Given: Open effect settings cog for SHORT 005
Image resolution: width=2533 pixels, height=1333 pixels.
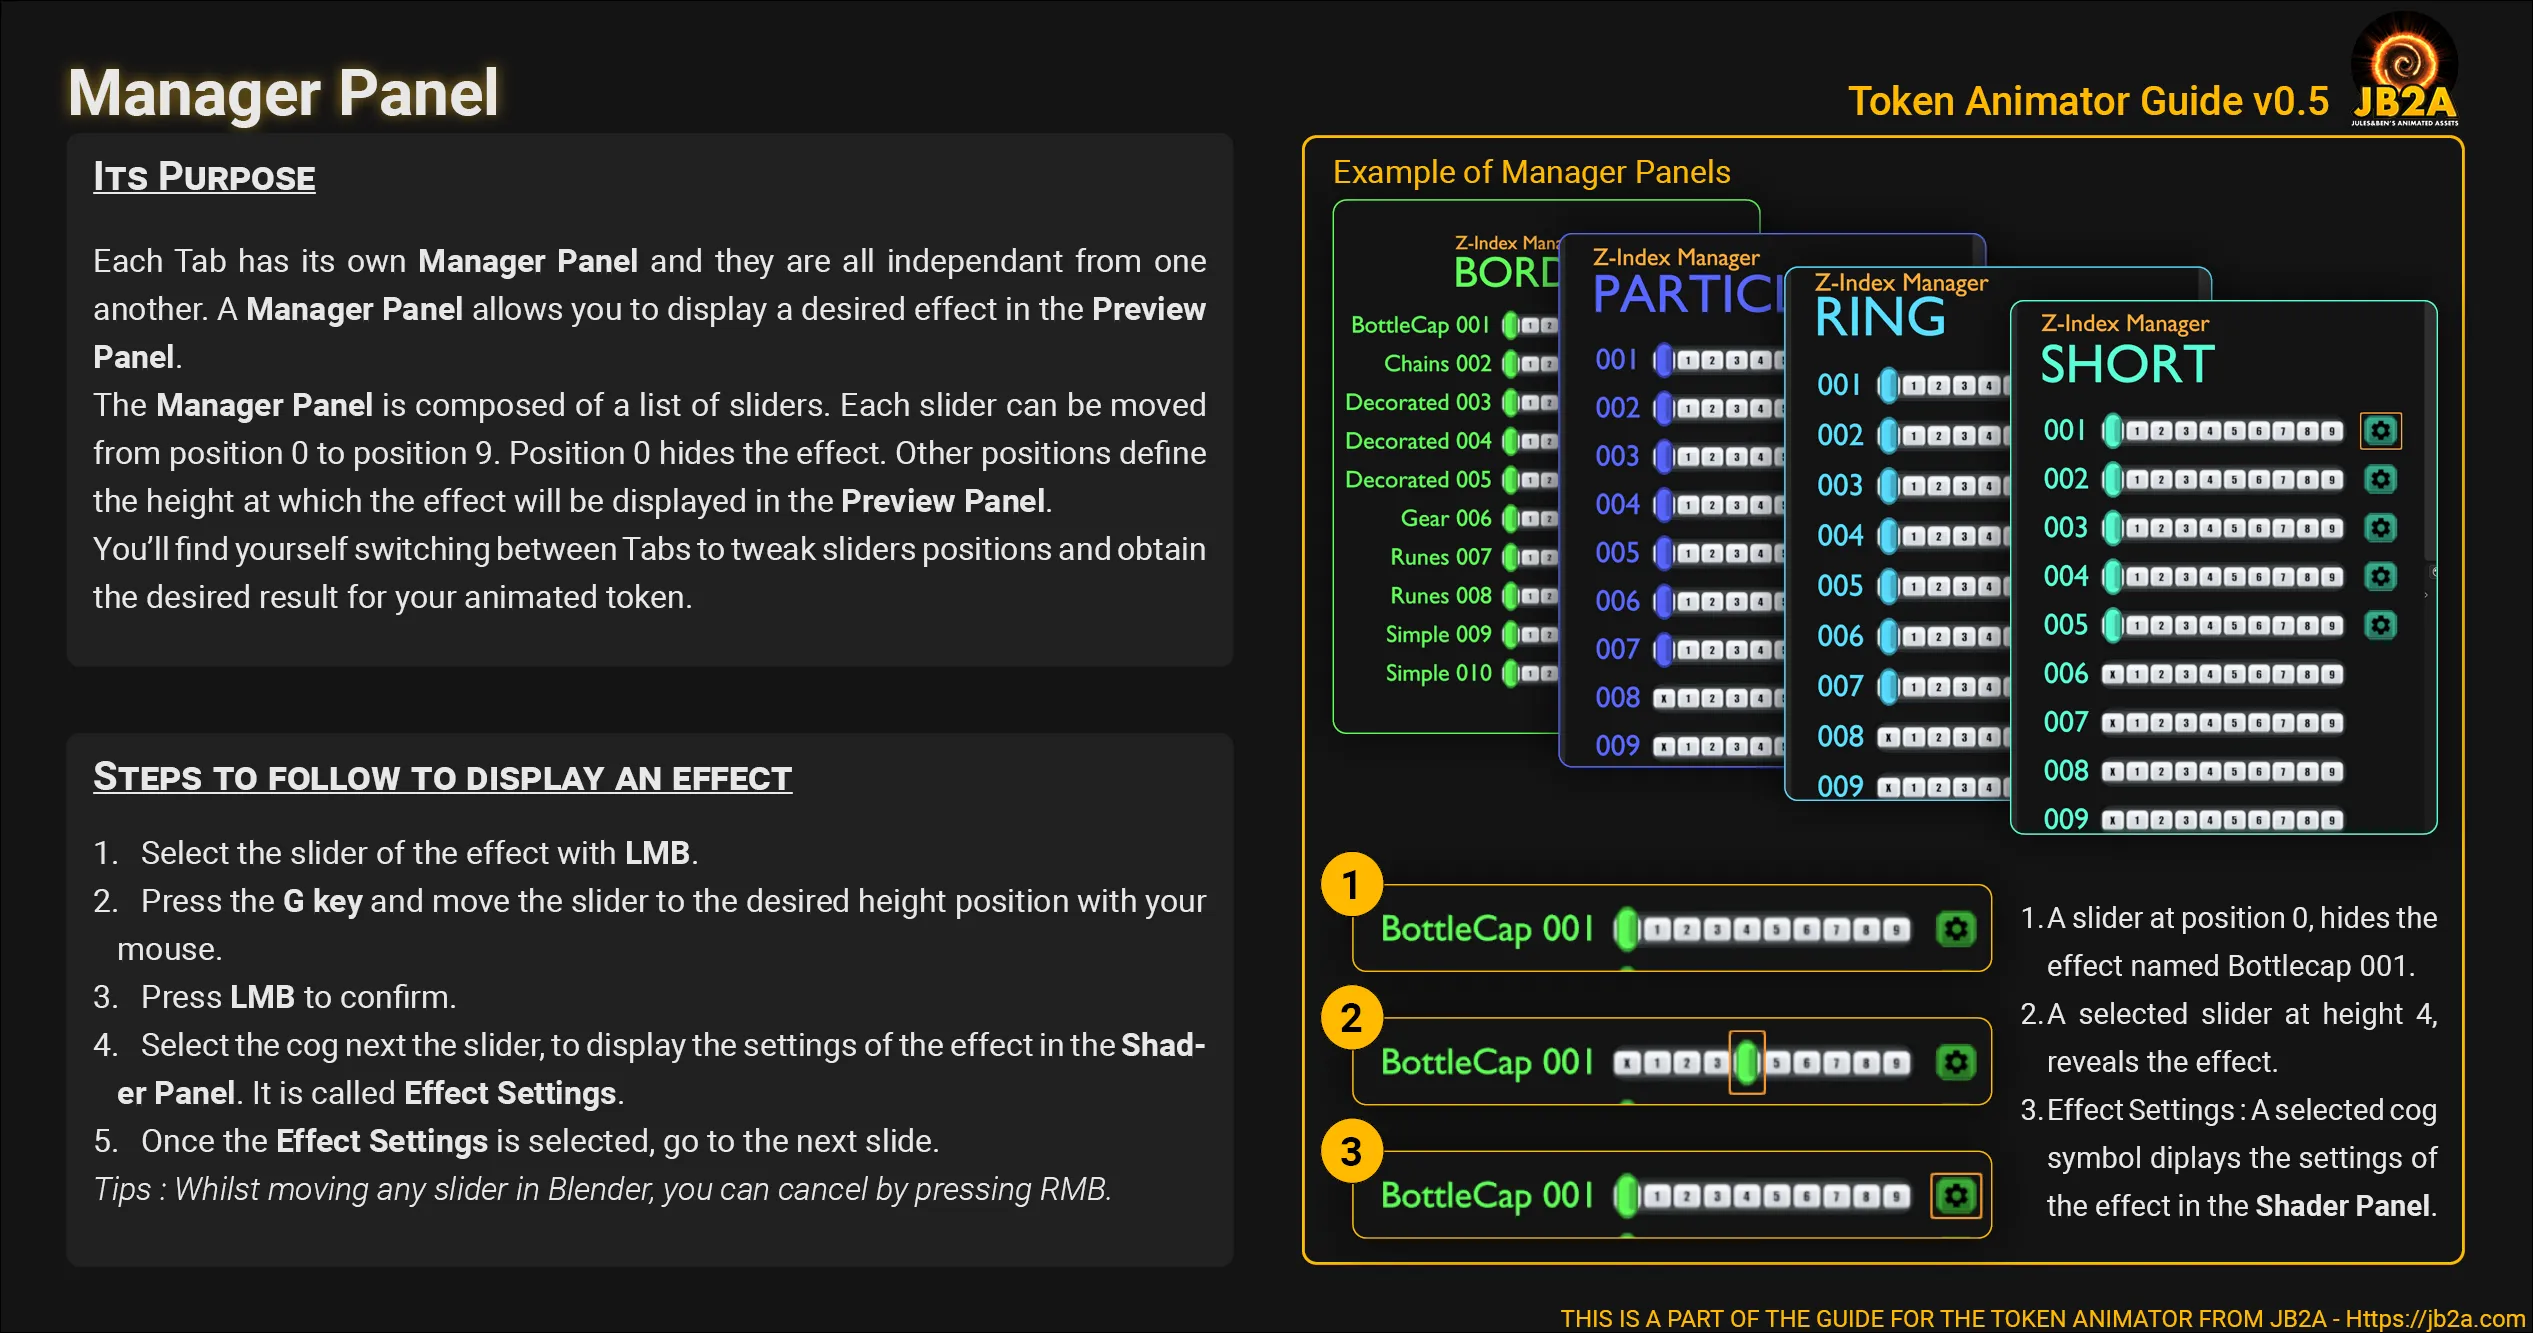Looking at the screenshot, I should 2380,626.
